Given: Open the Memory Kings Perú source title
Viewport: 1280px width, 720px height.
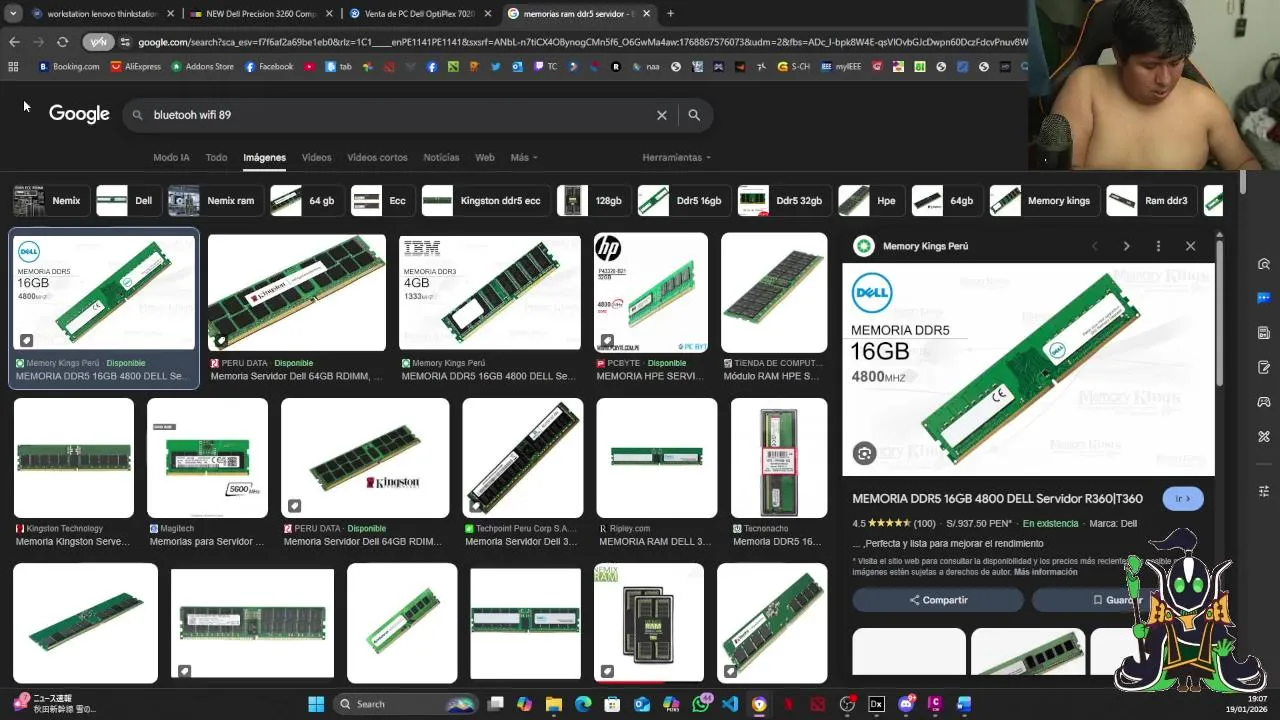Looking at the screenshot, I should (x=925, y=246).
